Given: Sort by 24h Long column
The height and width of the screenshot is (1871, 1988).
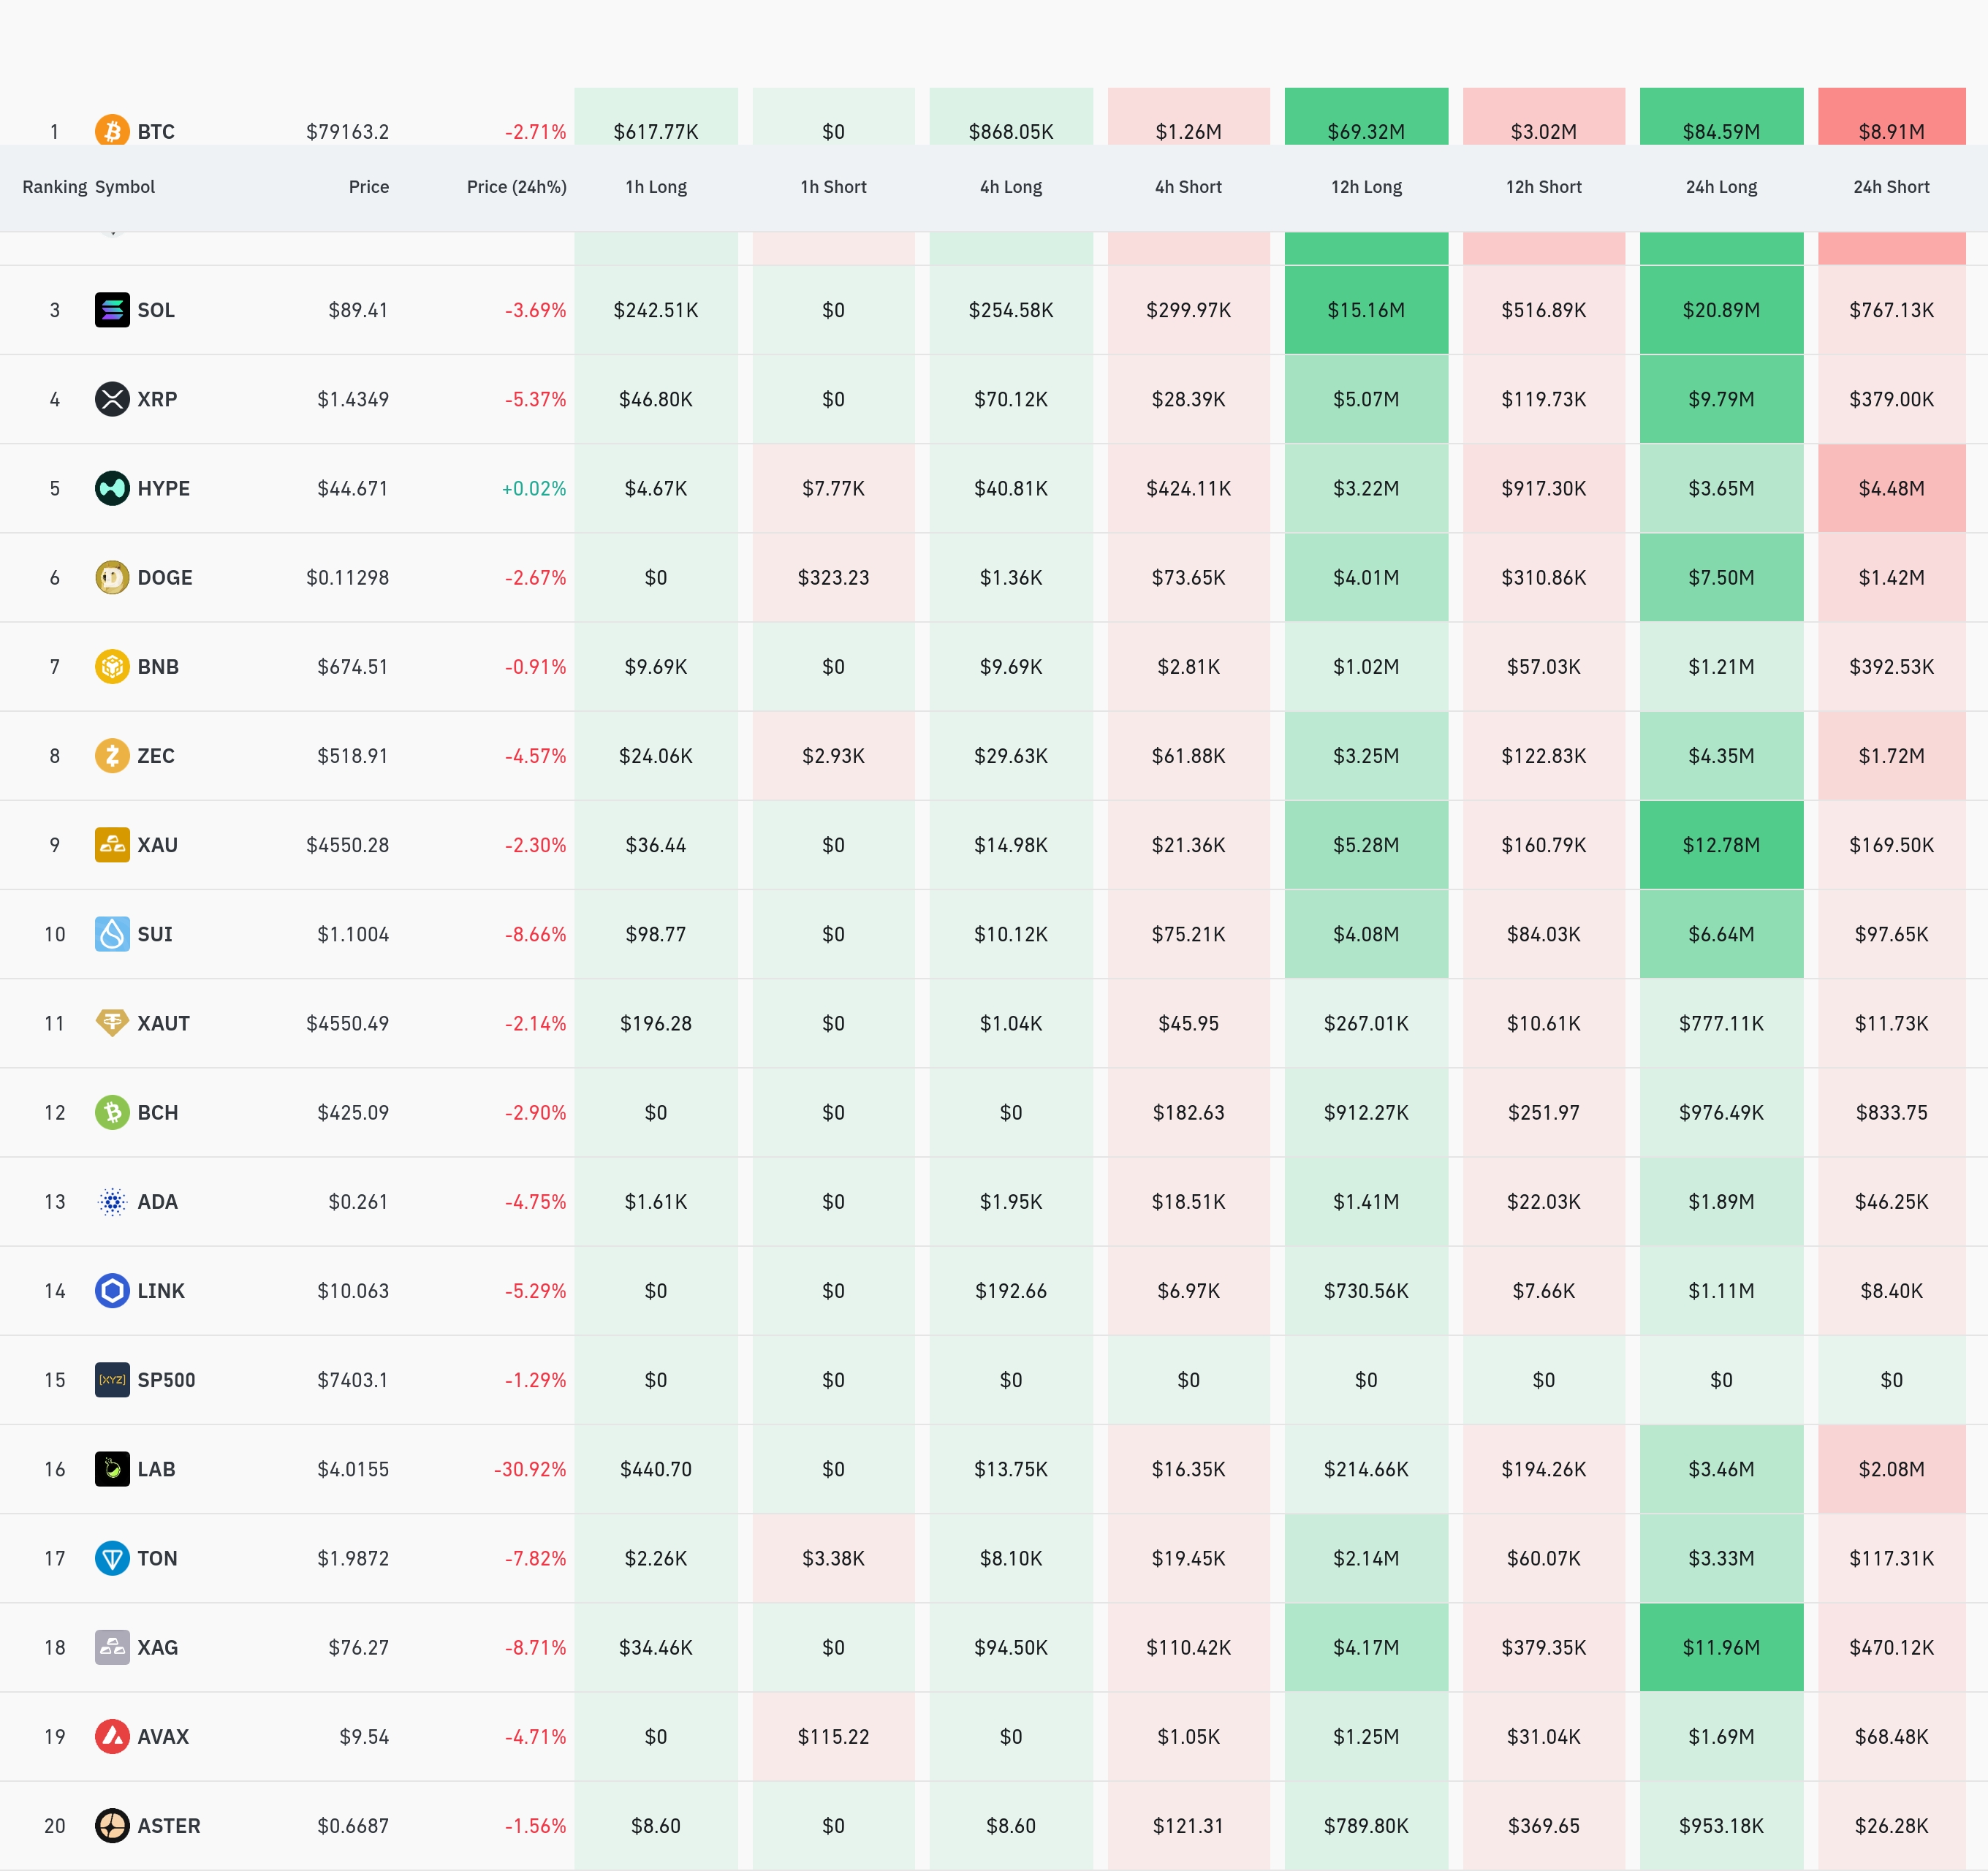Looking at the screenshot, I should (x=1722, y=187).
